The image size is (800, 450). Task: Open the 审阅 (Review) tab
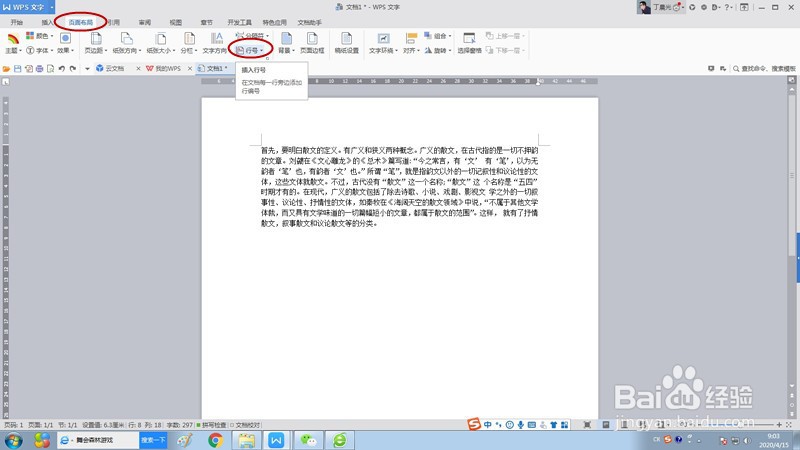[145, 22]
